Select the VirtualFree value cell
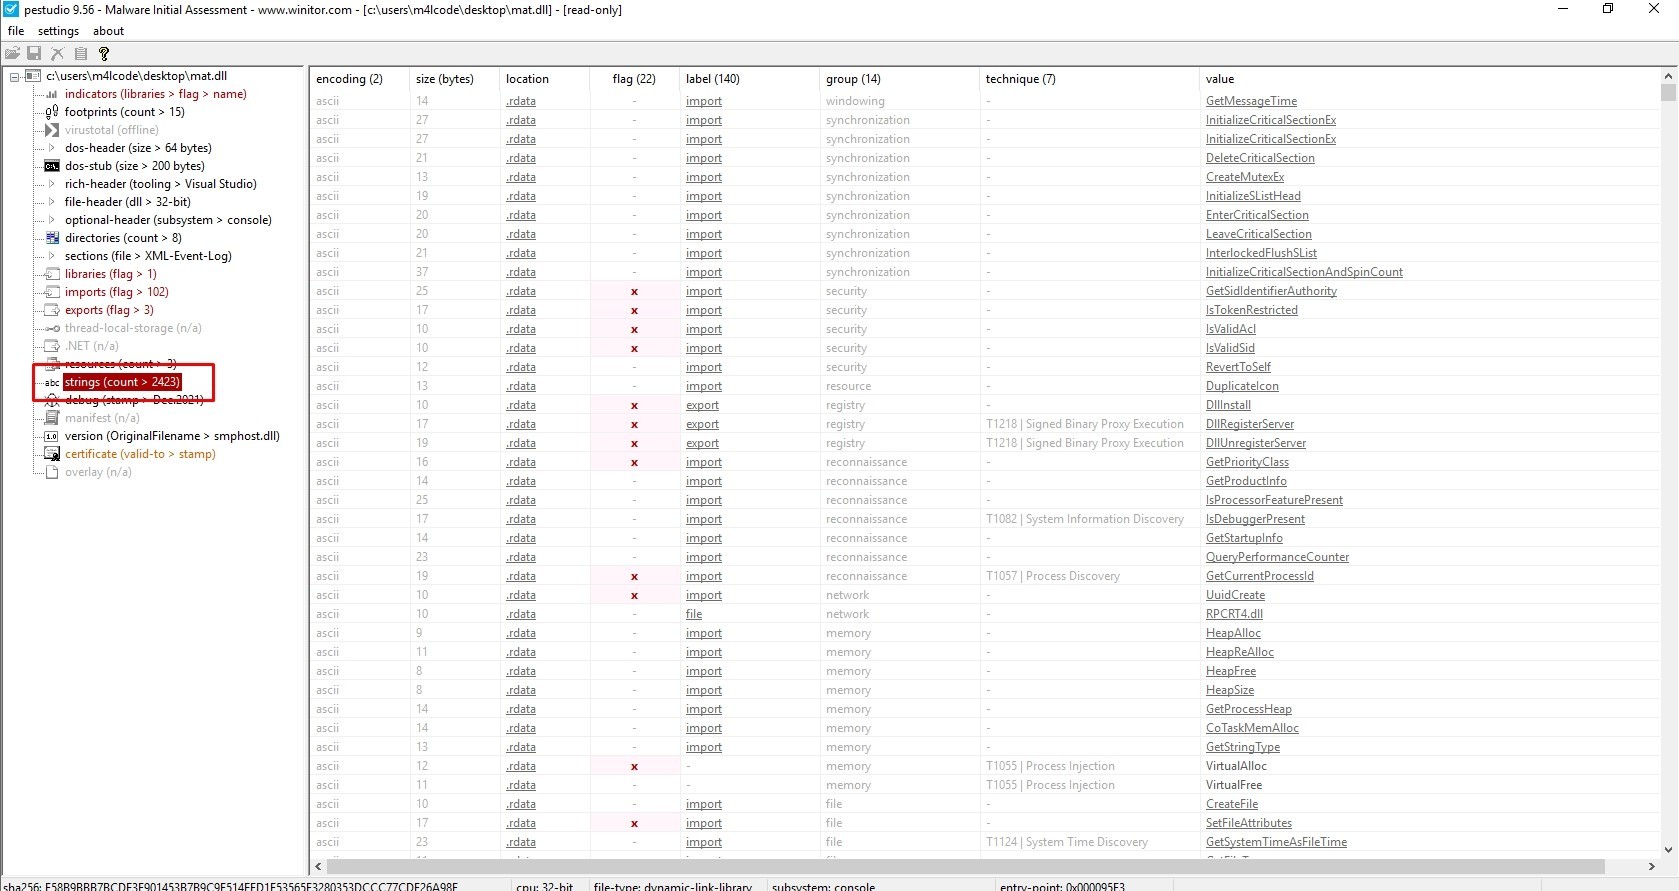This screenshot has height=891, width=1679. (1234, 785)
